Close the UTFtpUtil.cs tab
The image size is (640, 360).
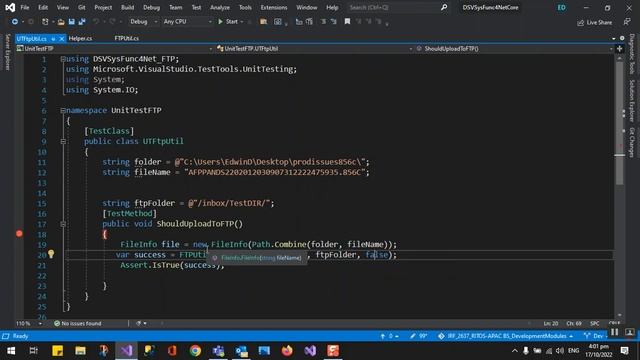pos(62,39)
